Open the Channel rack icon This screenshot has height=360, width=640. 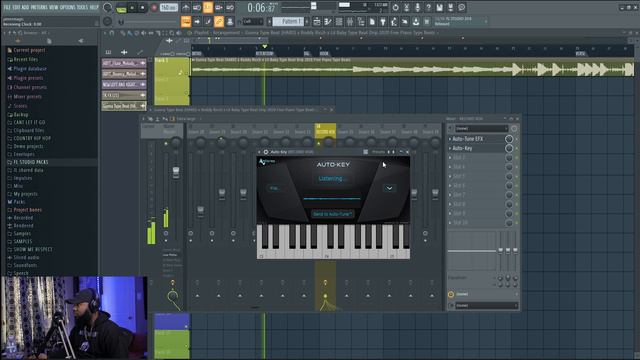[338, 22]
